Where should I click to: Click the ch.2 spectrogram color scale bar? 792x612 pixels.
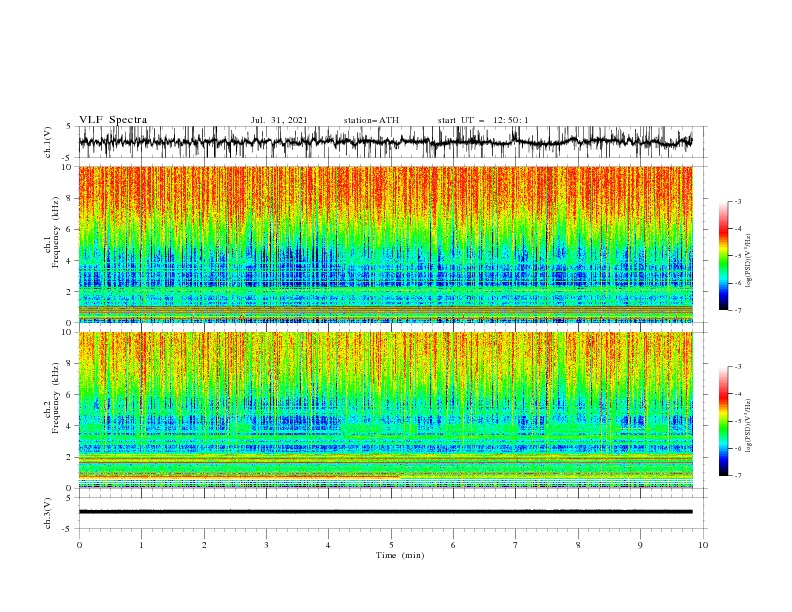pos(723,421)
